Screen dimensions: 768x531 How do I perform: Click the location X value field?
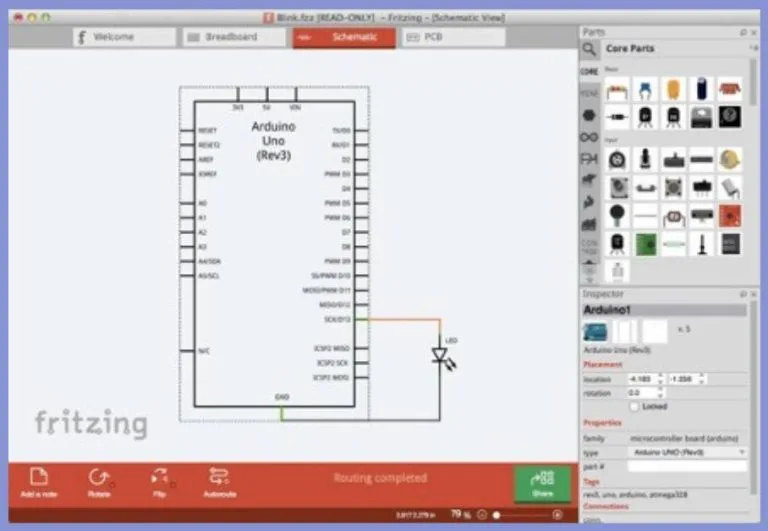pyautogui.click(x=642, y=379)
